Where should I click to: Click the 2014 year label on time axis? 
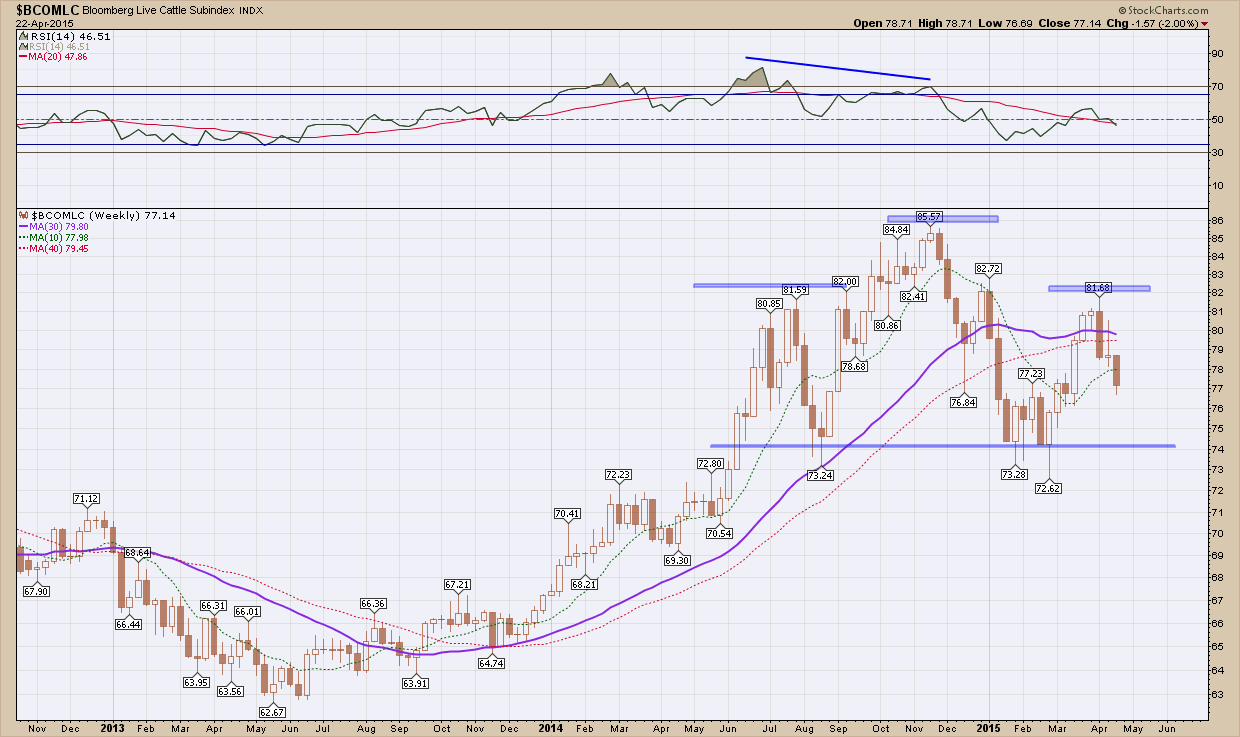point(553,729)
